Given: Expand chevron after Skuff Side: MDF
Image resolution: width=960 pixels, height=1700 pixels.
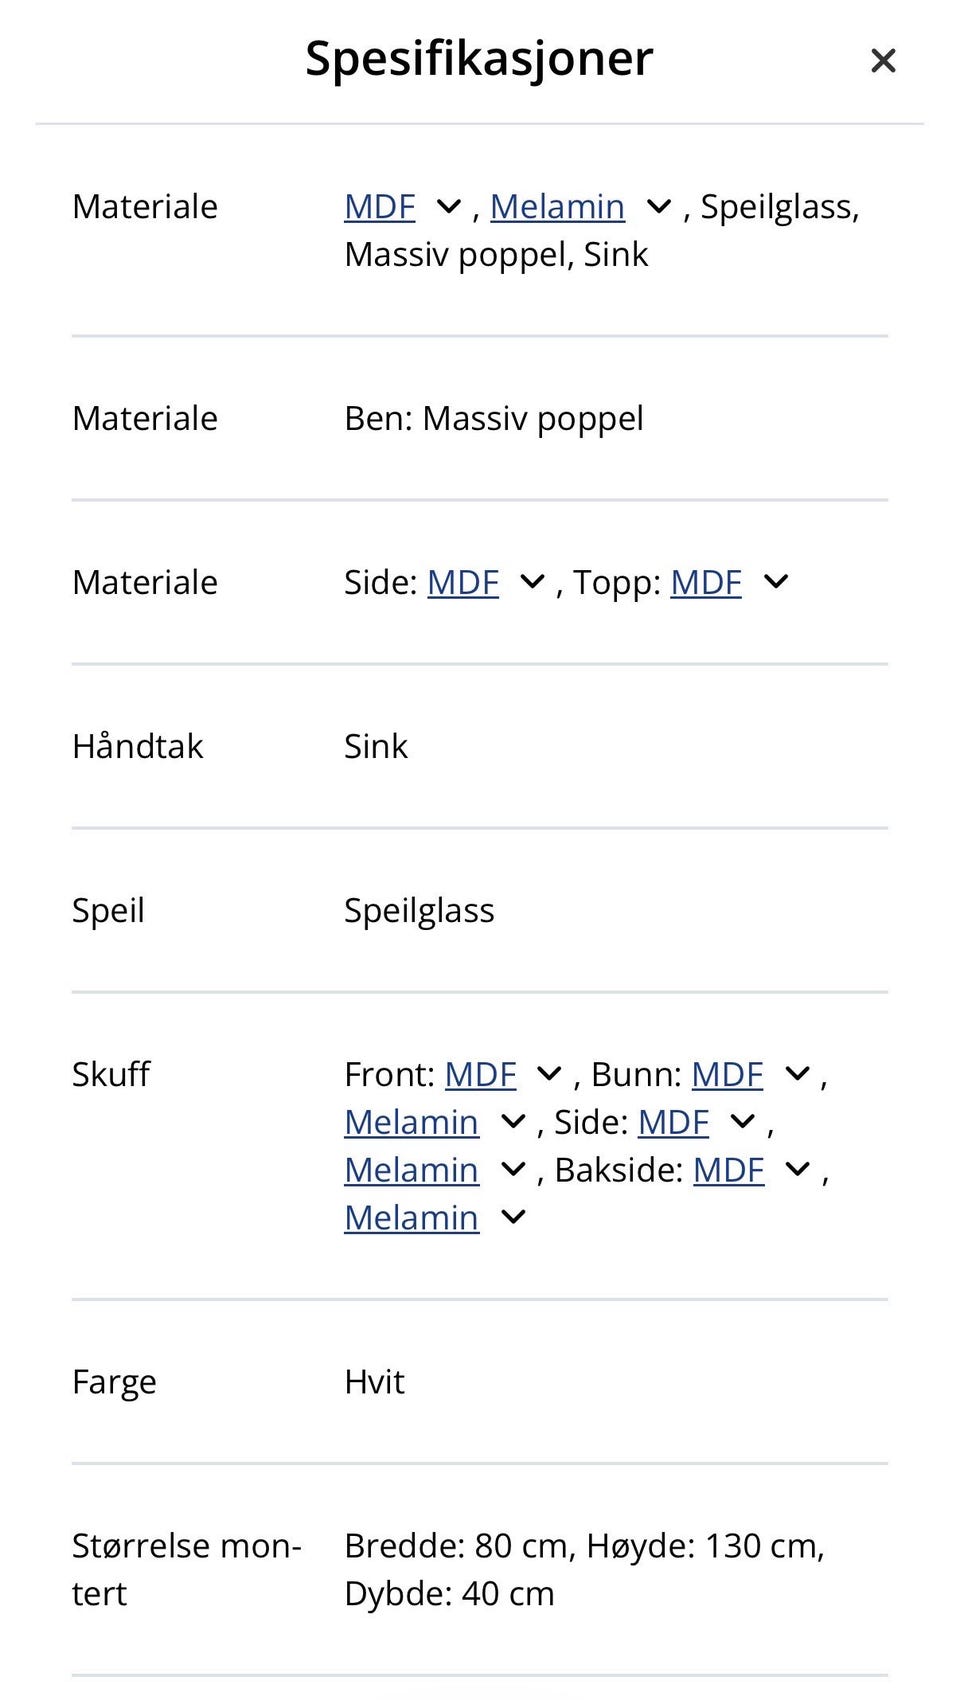Looking at the screenshot, I should click(743, 1123).
